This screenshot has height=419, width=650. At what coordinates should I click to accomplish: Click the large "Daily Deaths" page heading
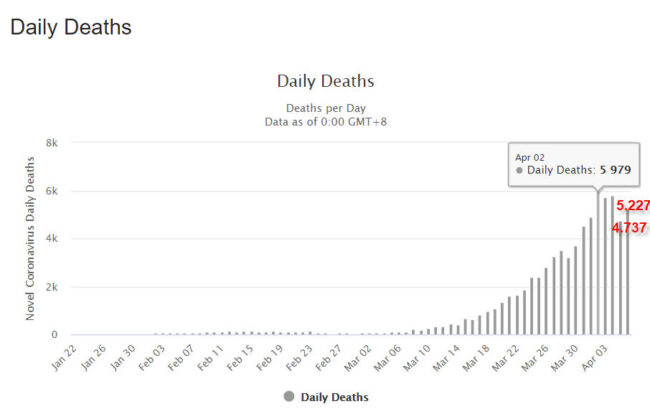click(x=71, y=28)
